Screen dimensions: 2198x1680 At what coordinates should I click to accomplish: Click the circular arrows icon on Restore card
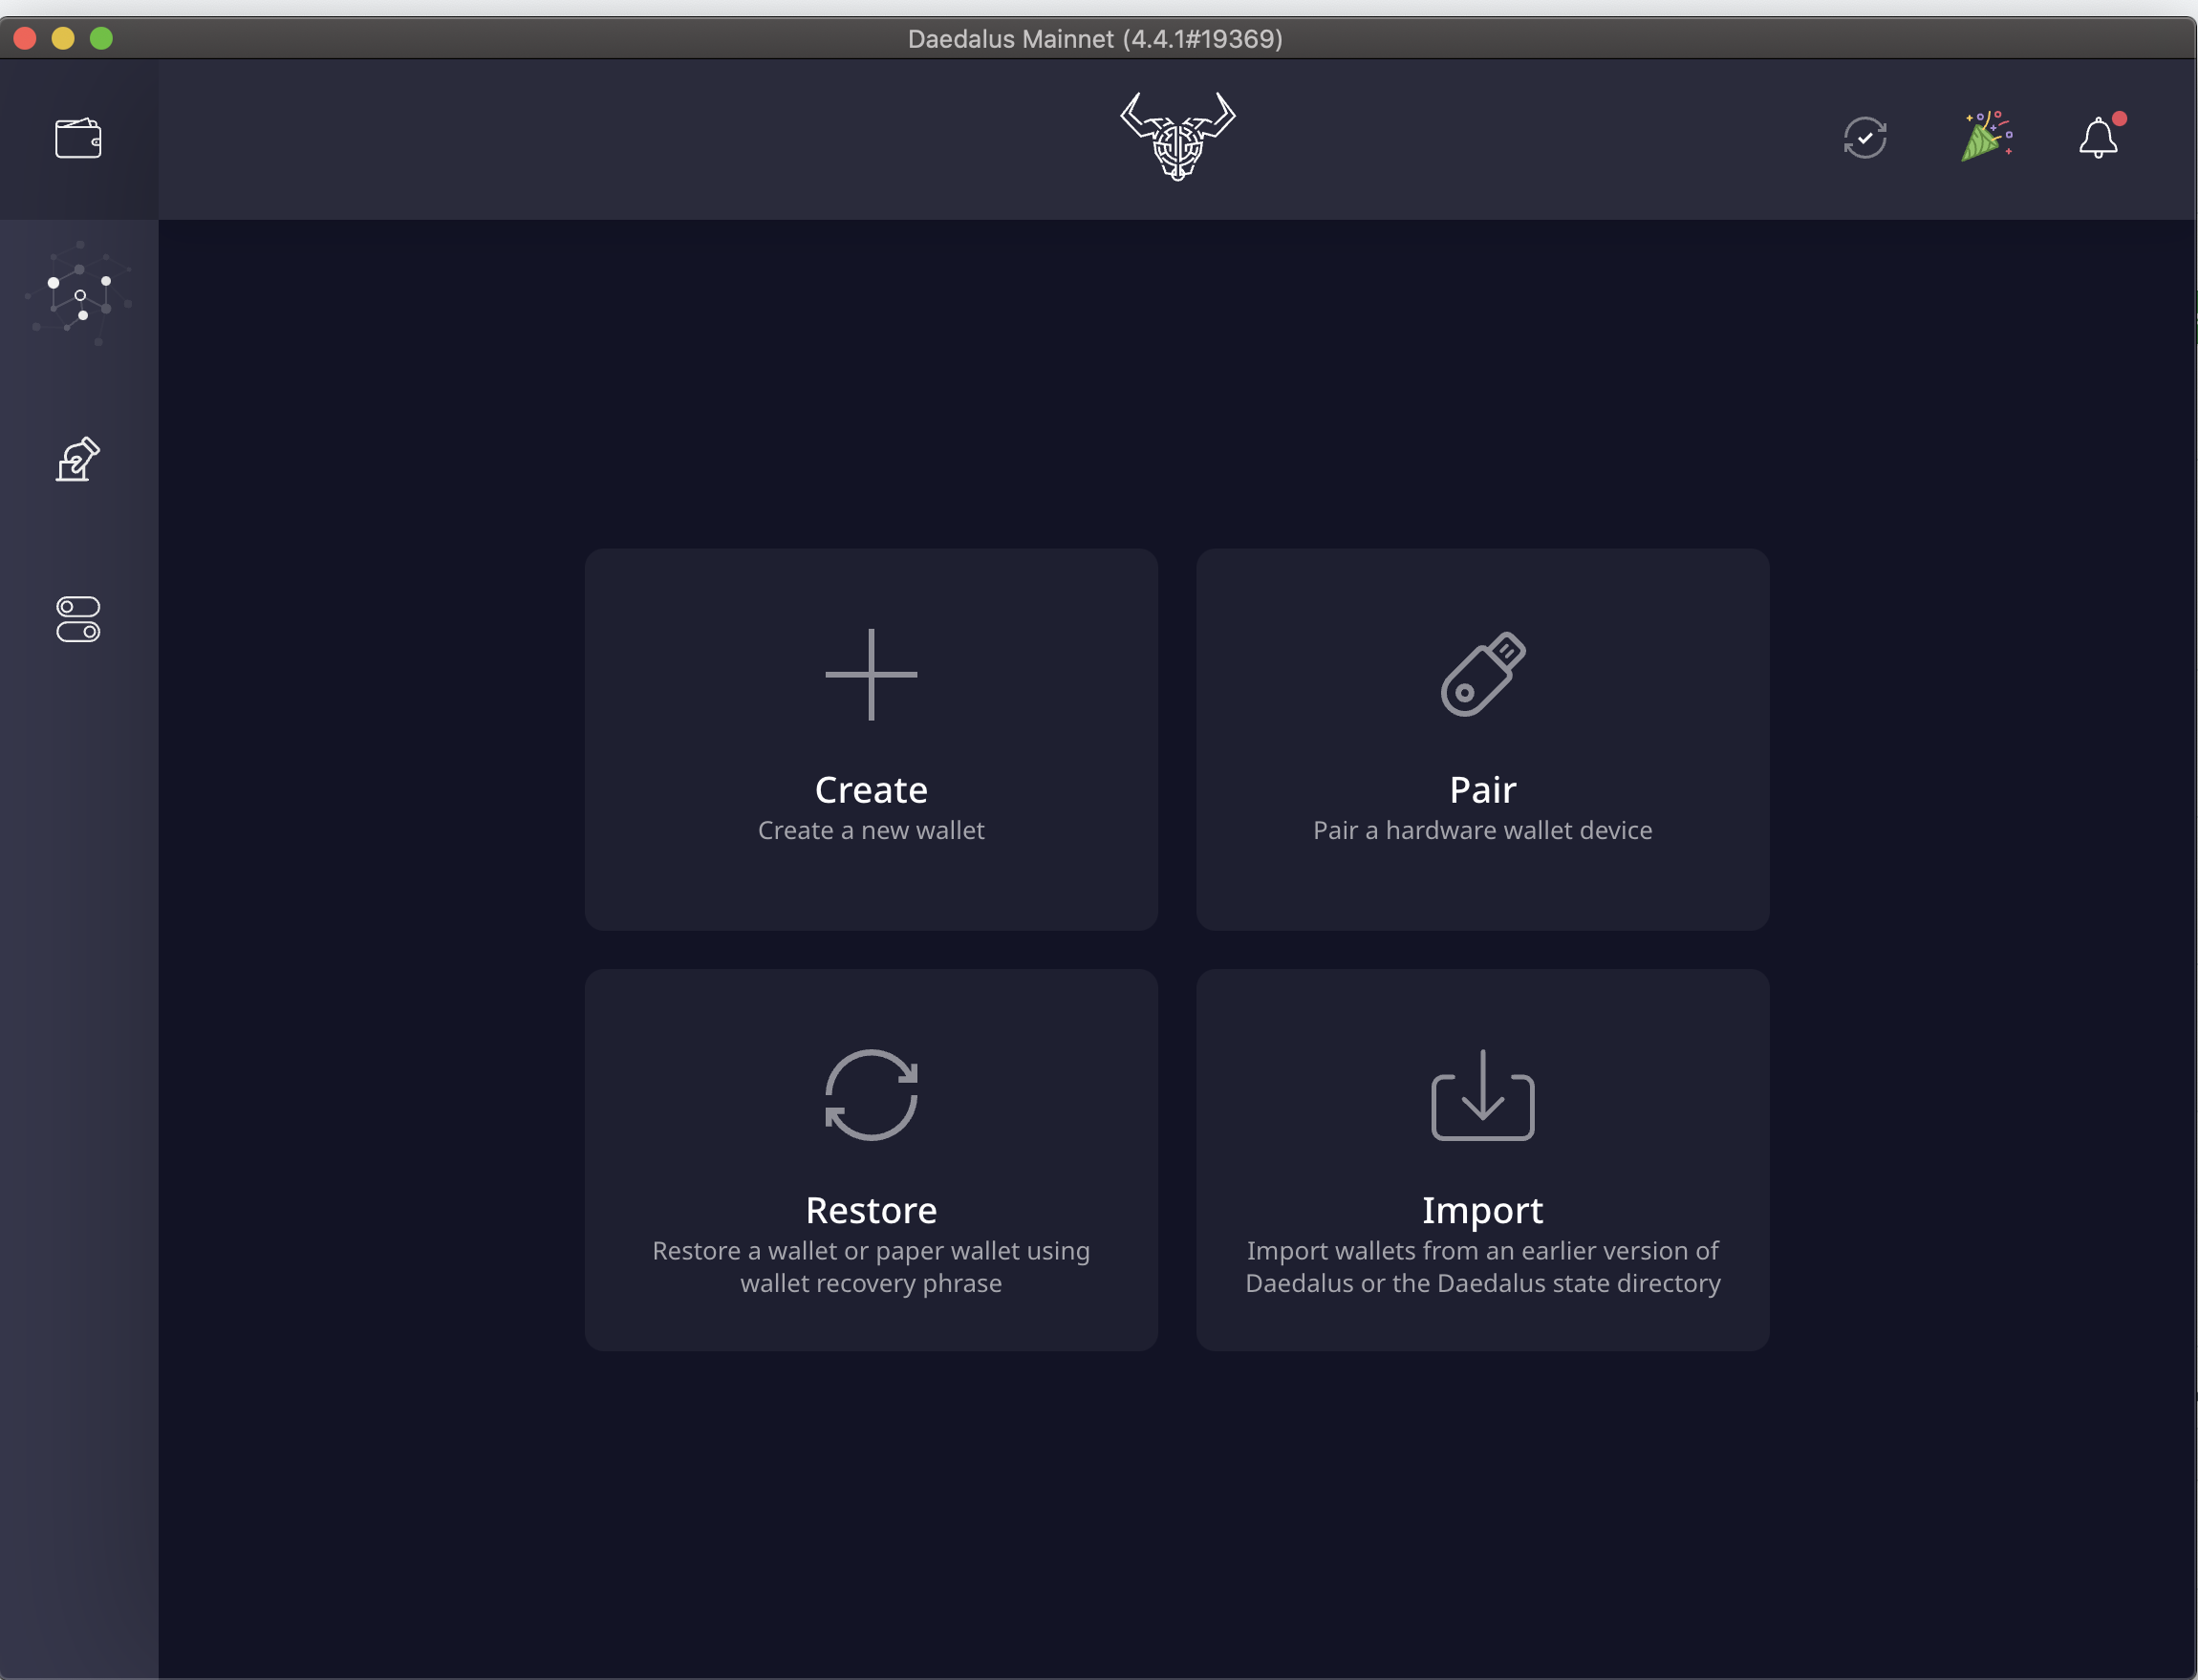(871, 1093)
